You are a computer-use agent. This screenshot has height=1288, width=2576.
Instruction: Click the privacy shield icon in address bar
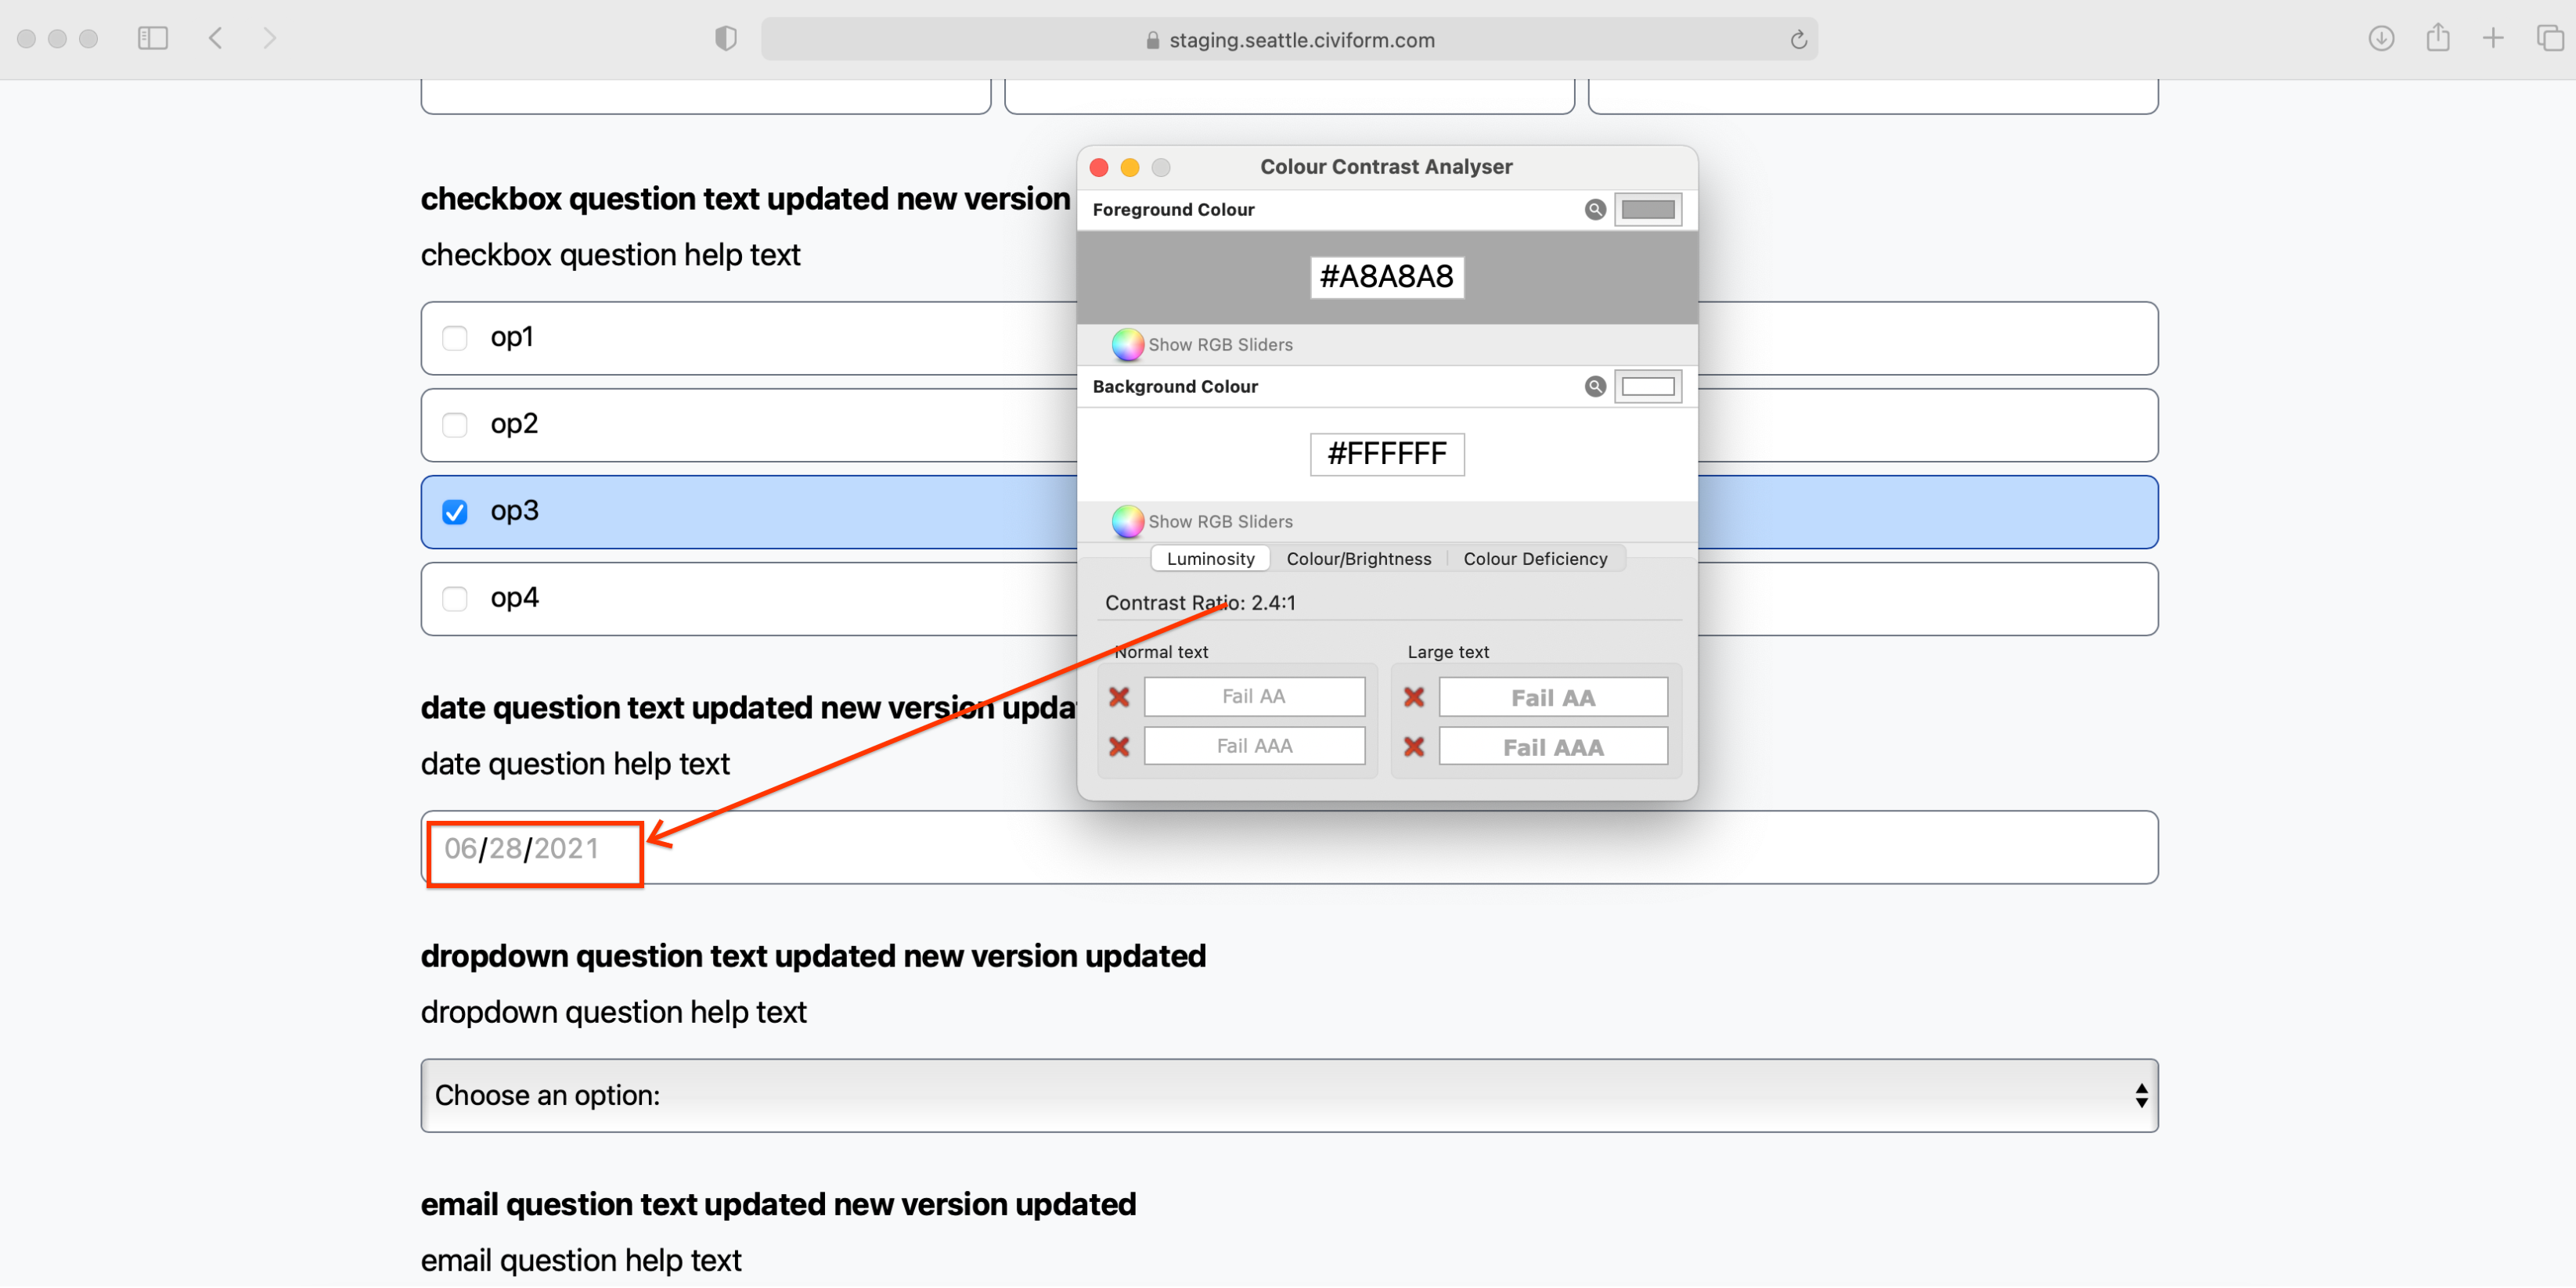725,38
